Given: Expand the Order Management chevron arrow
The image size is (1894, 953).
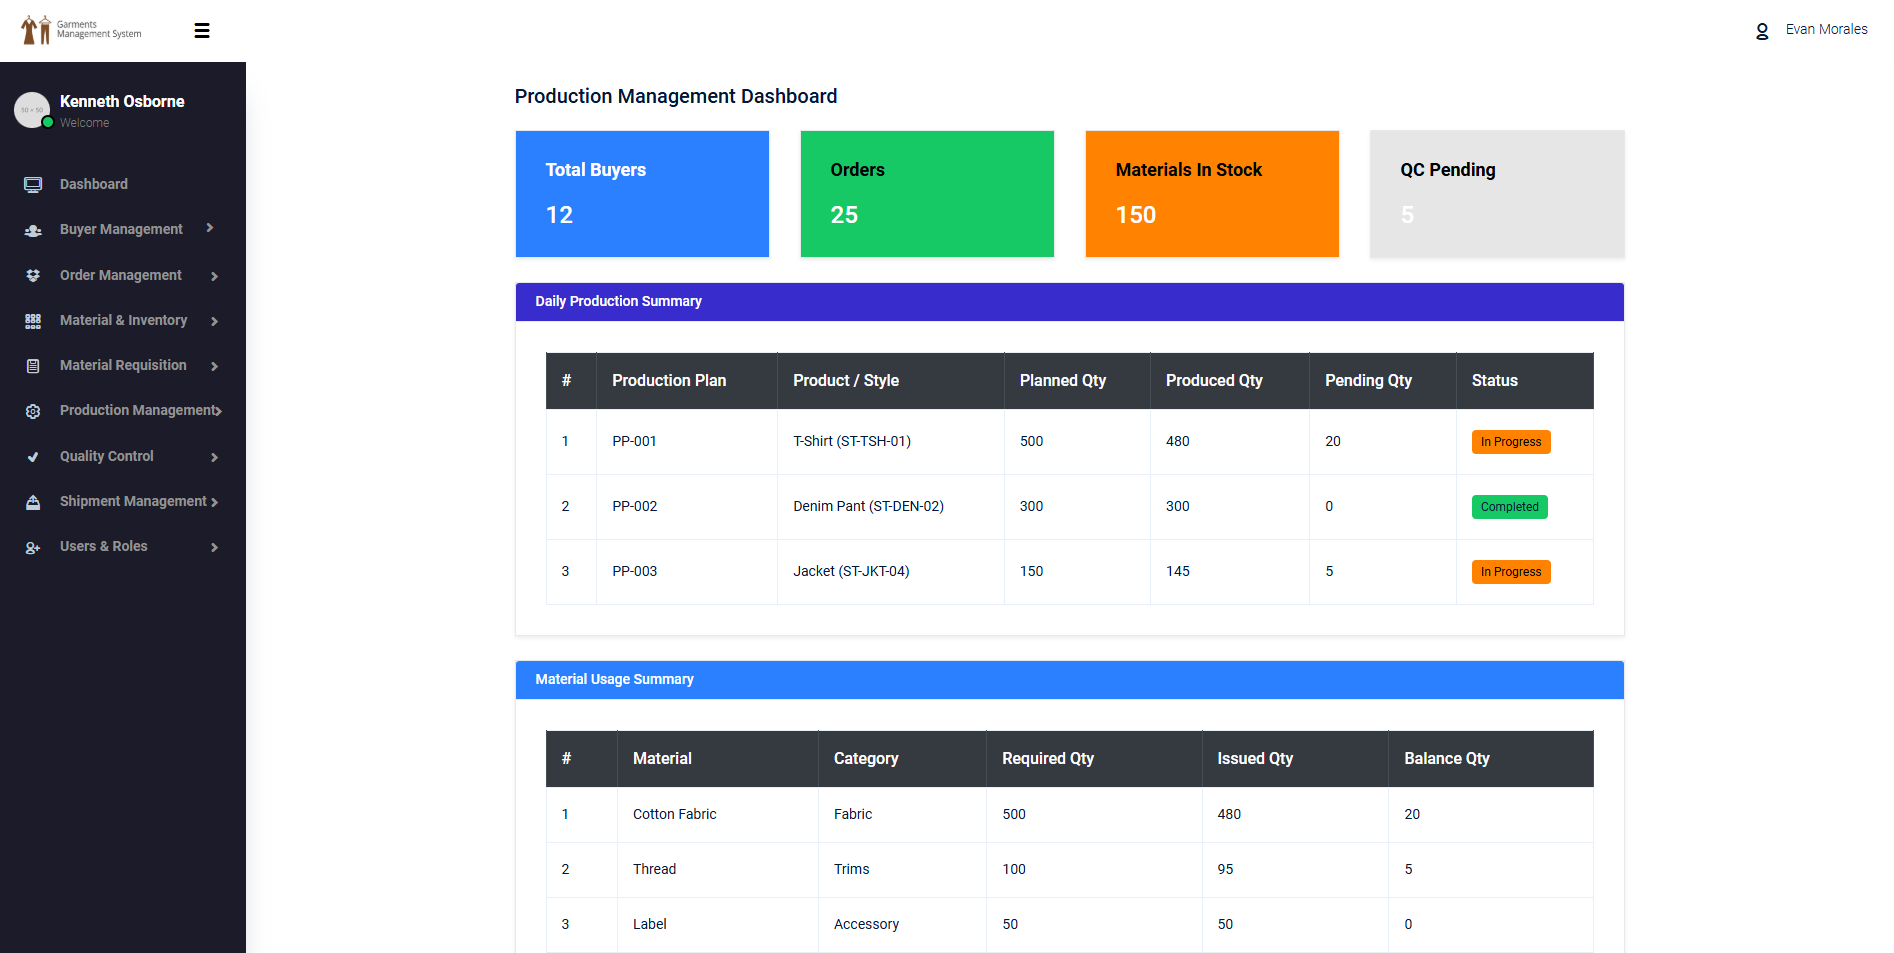Looking at the screenshot, I should pyautogui.click(x=214, y=276).
